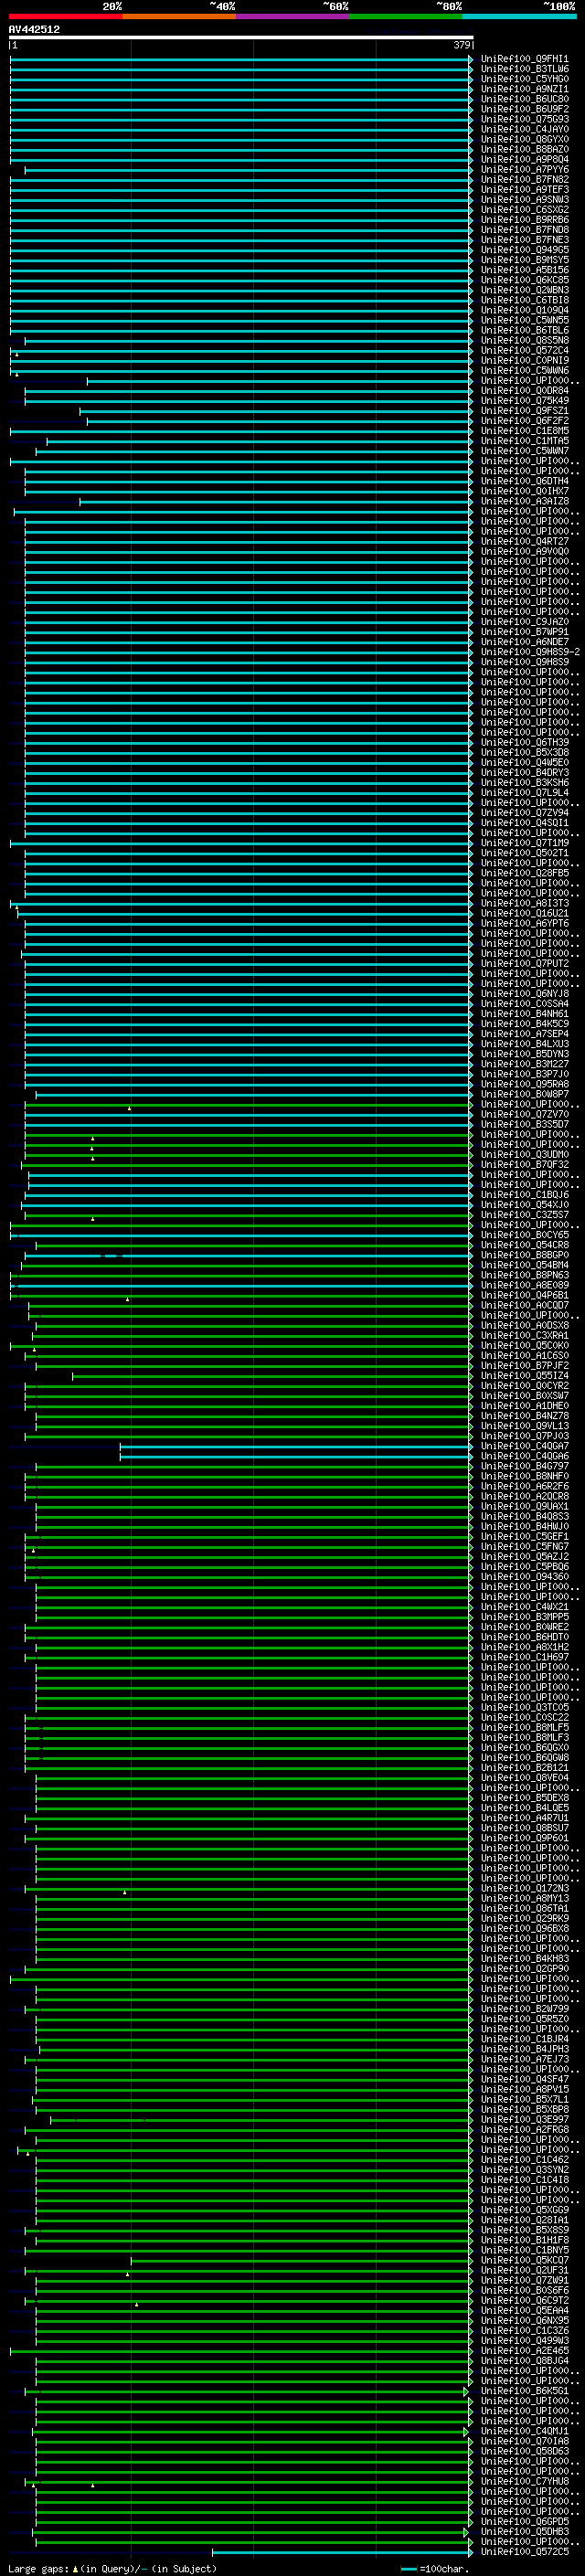Click the UniRef100_Q7L9L4 hit label
This screenshot has height=2576, width=585.
(525, 792)
